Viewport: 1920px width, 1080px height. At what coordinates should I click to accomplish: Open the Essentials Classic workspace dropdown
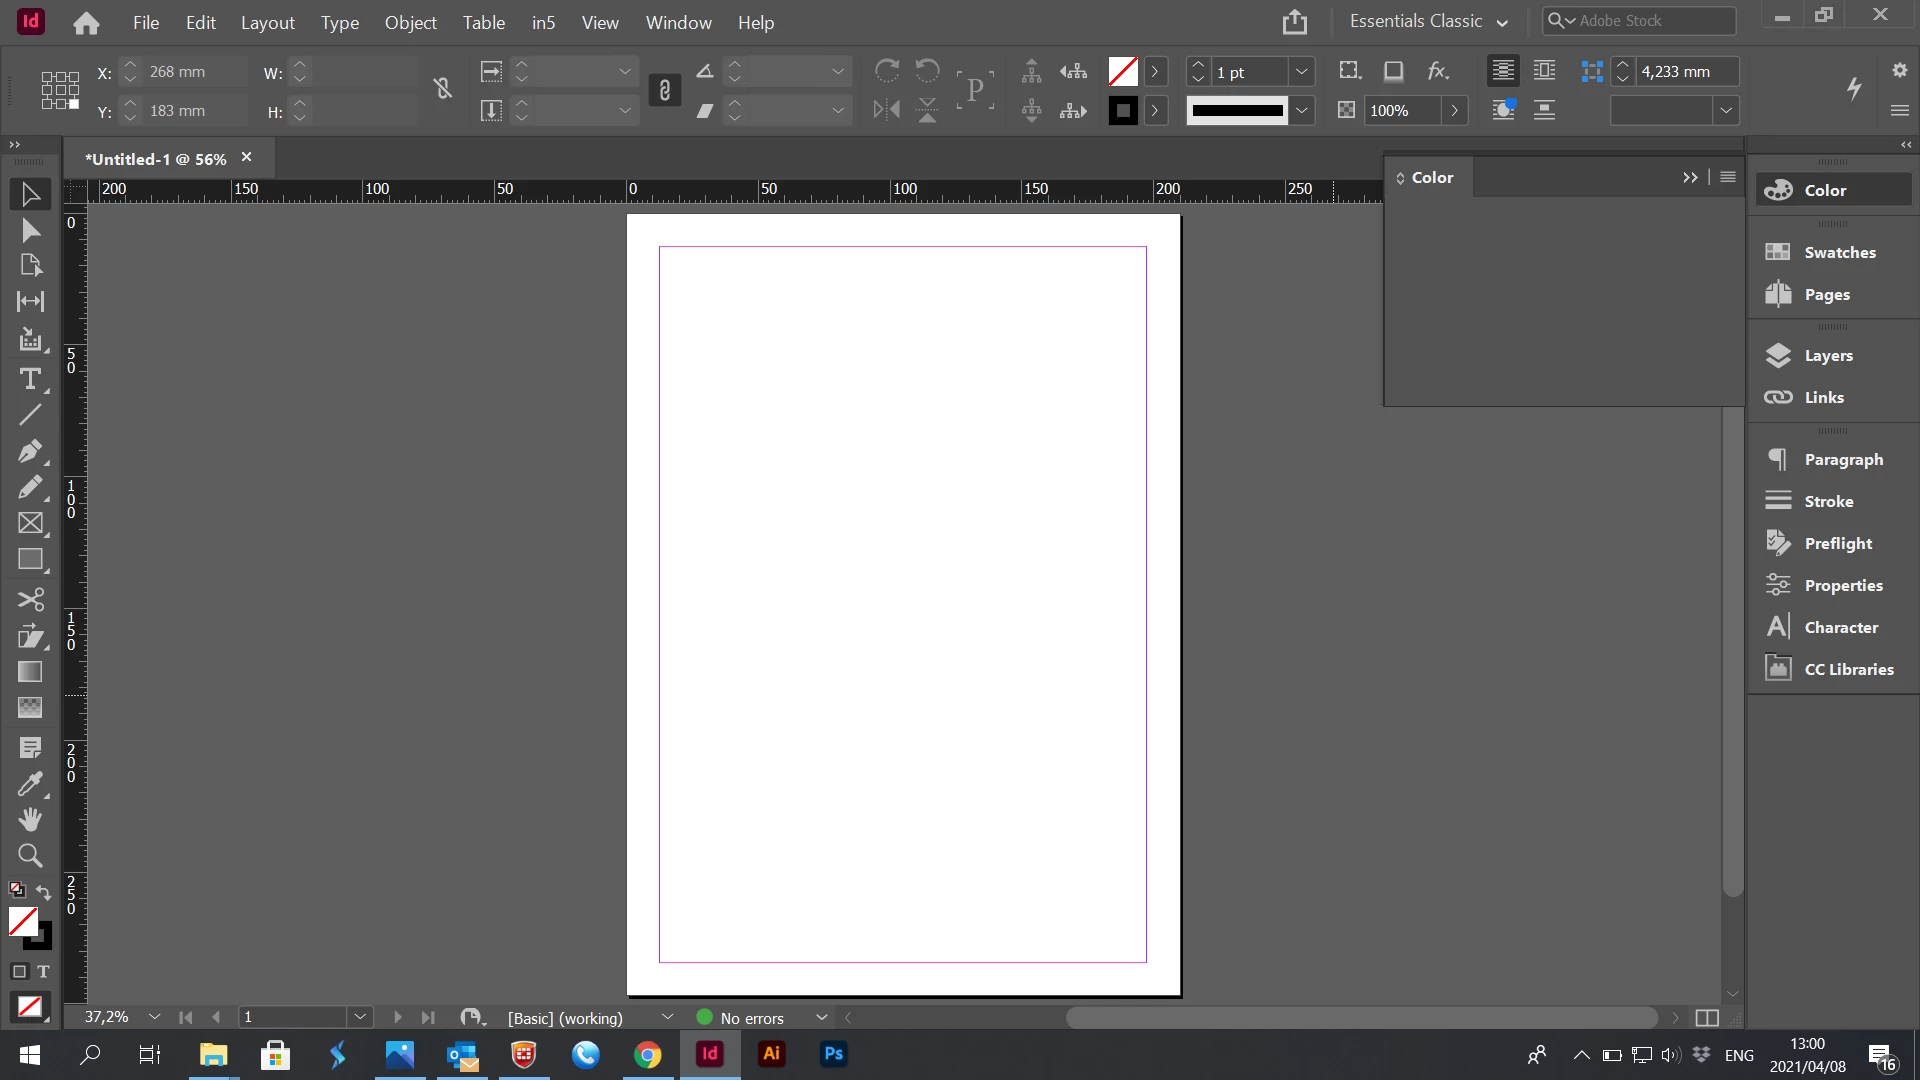pyautogui.click(x=1428, y=22)
